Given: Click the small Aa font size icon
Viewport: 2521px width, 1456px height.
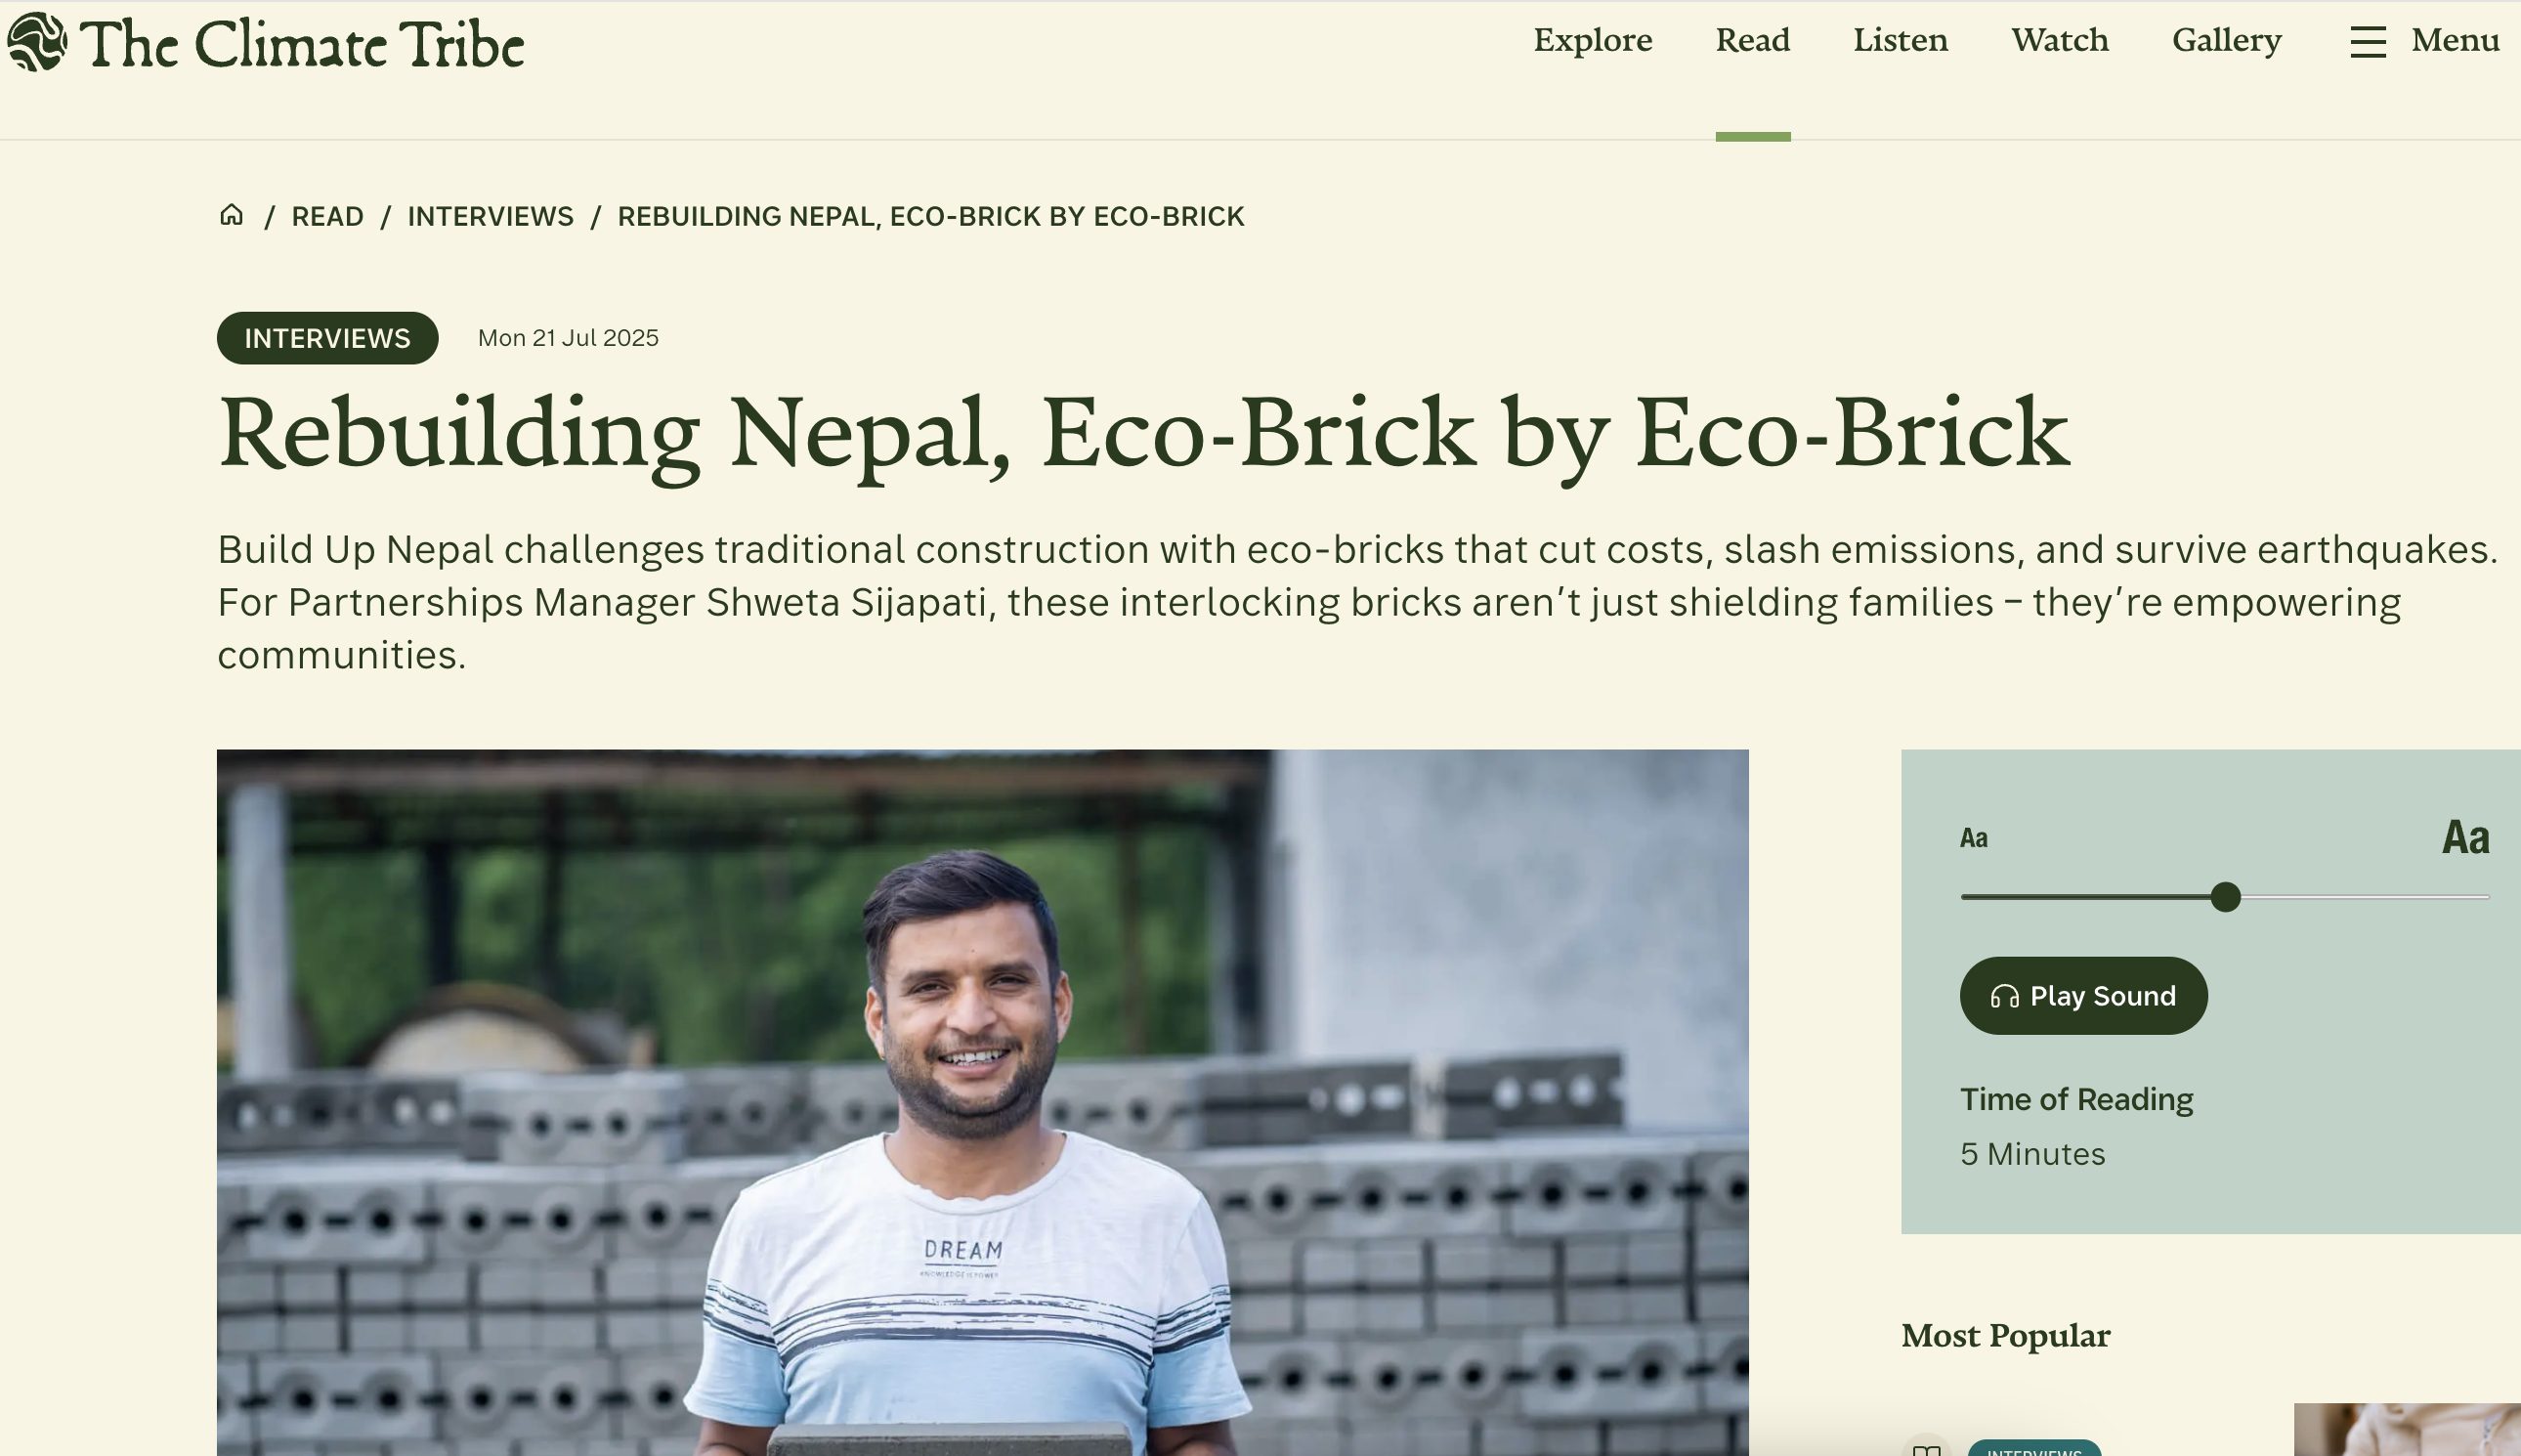Looking at the screenshot, I should (x=1973, y=838).
